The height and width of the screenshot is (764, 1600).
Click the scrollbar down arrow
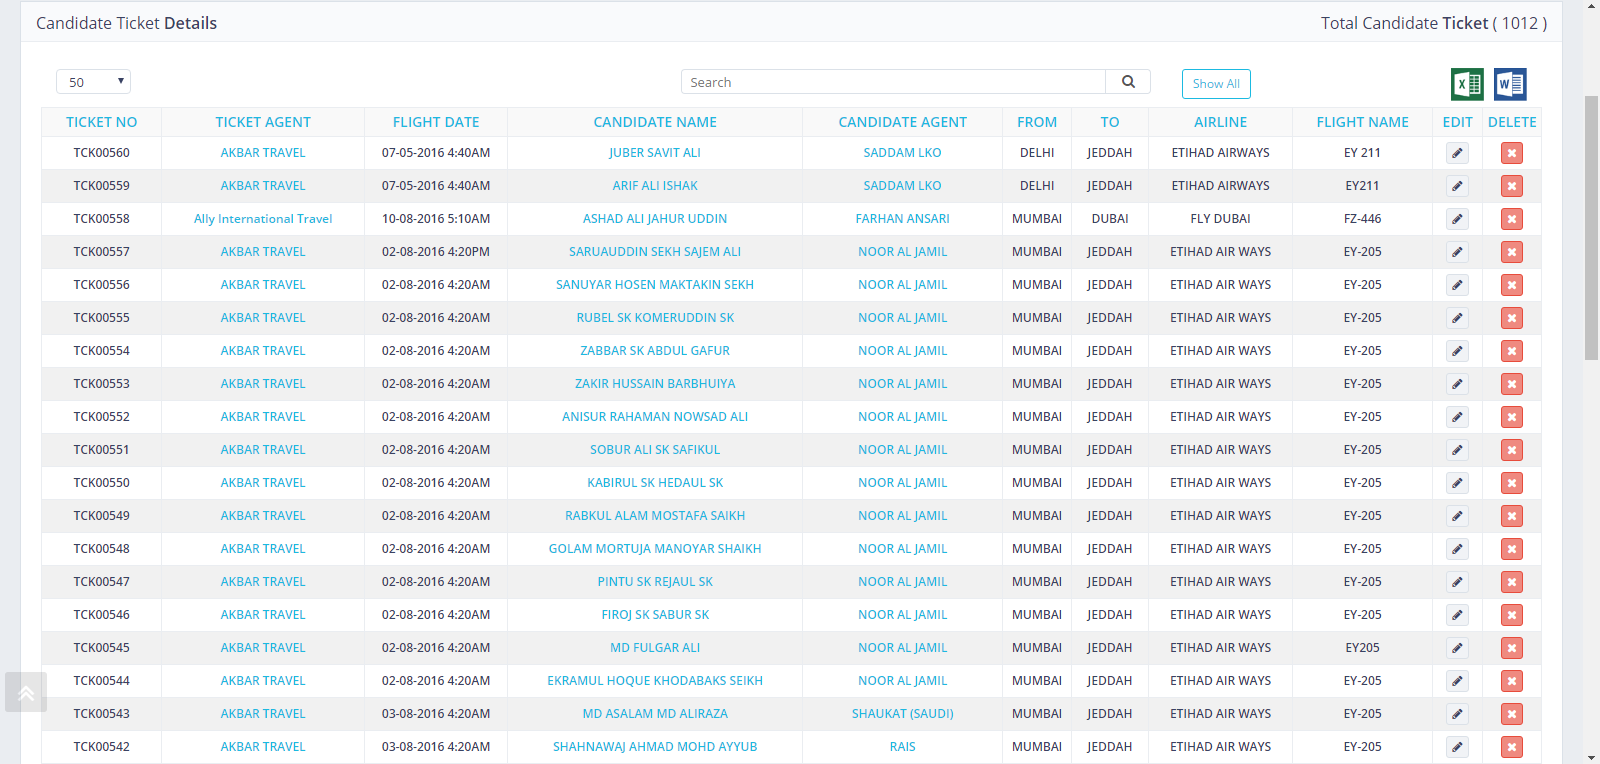[x=1591, y=757]
